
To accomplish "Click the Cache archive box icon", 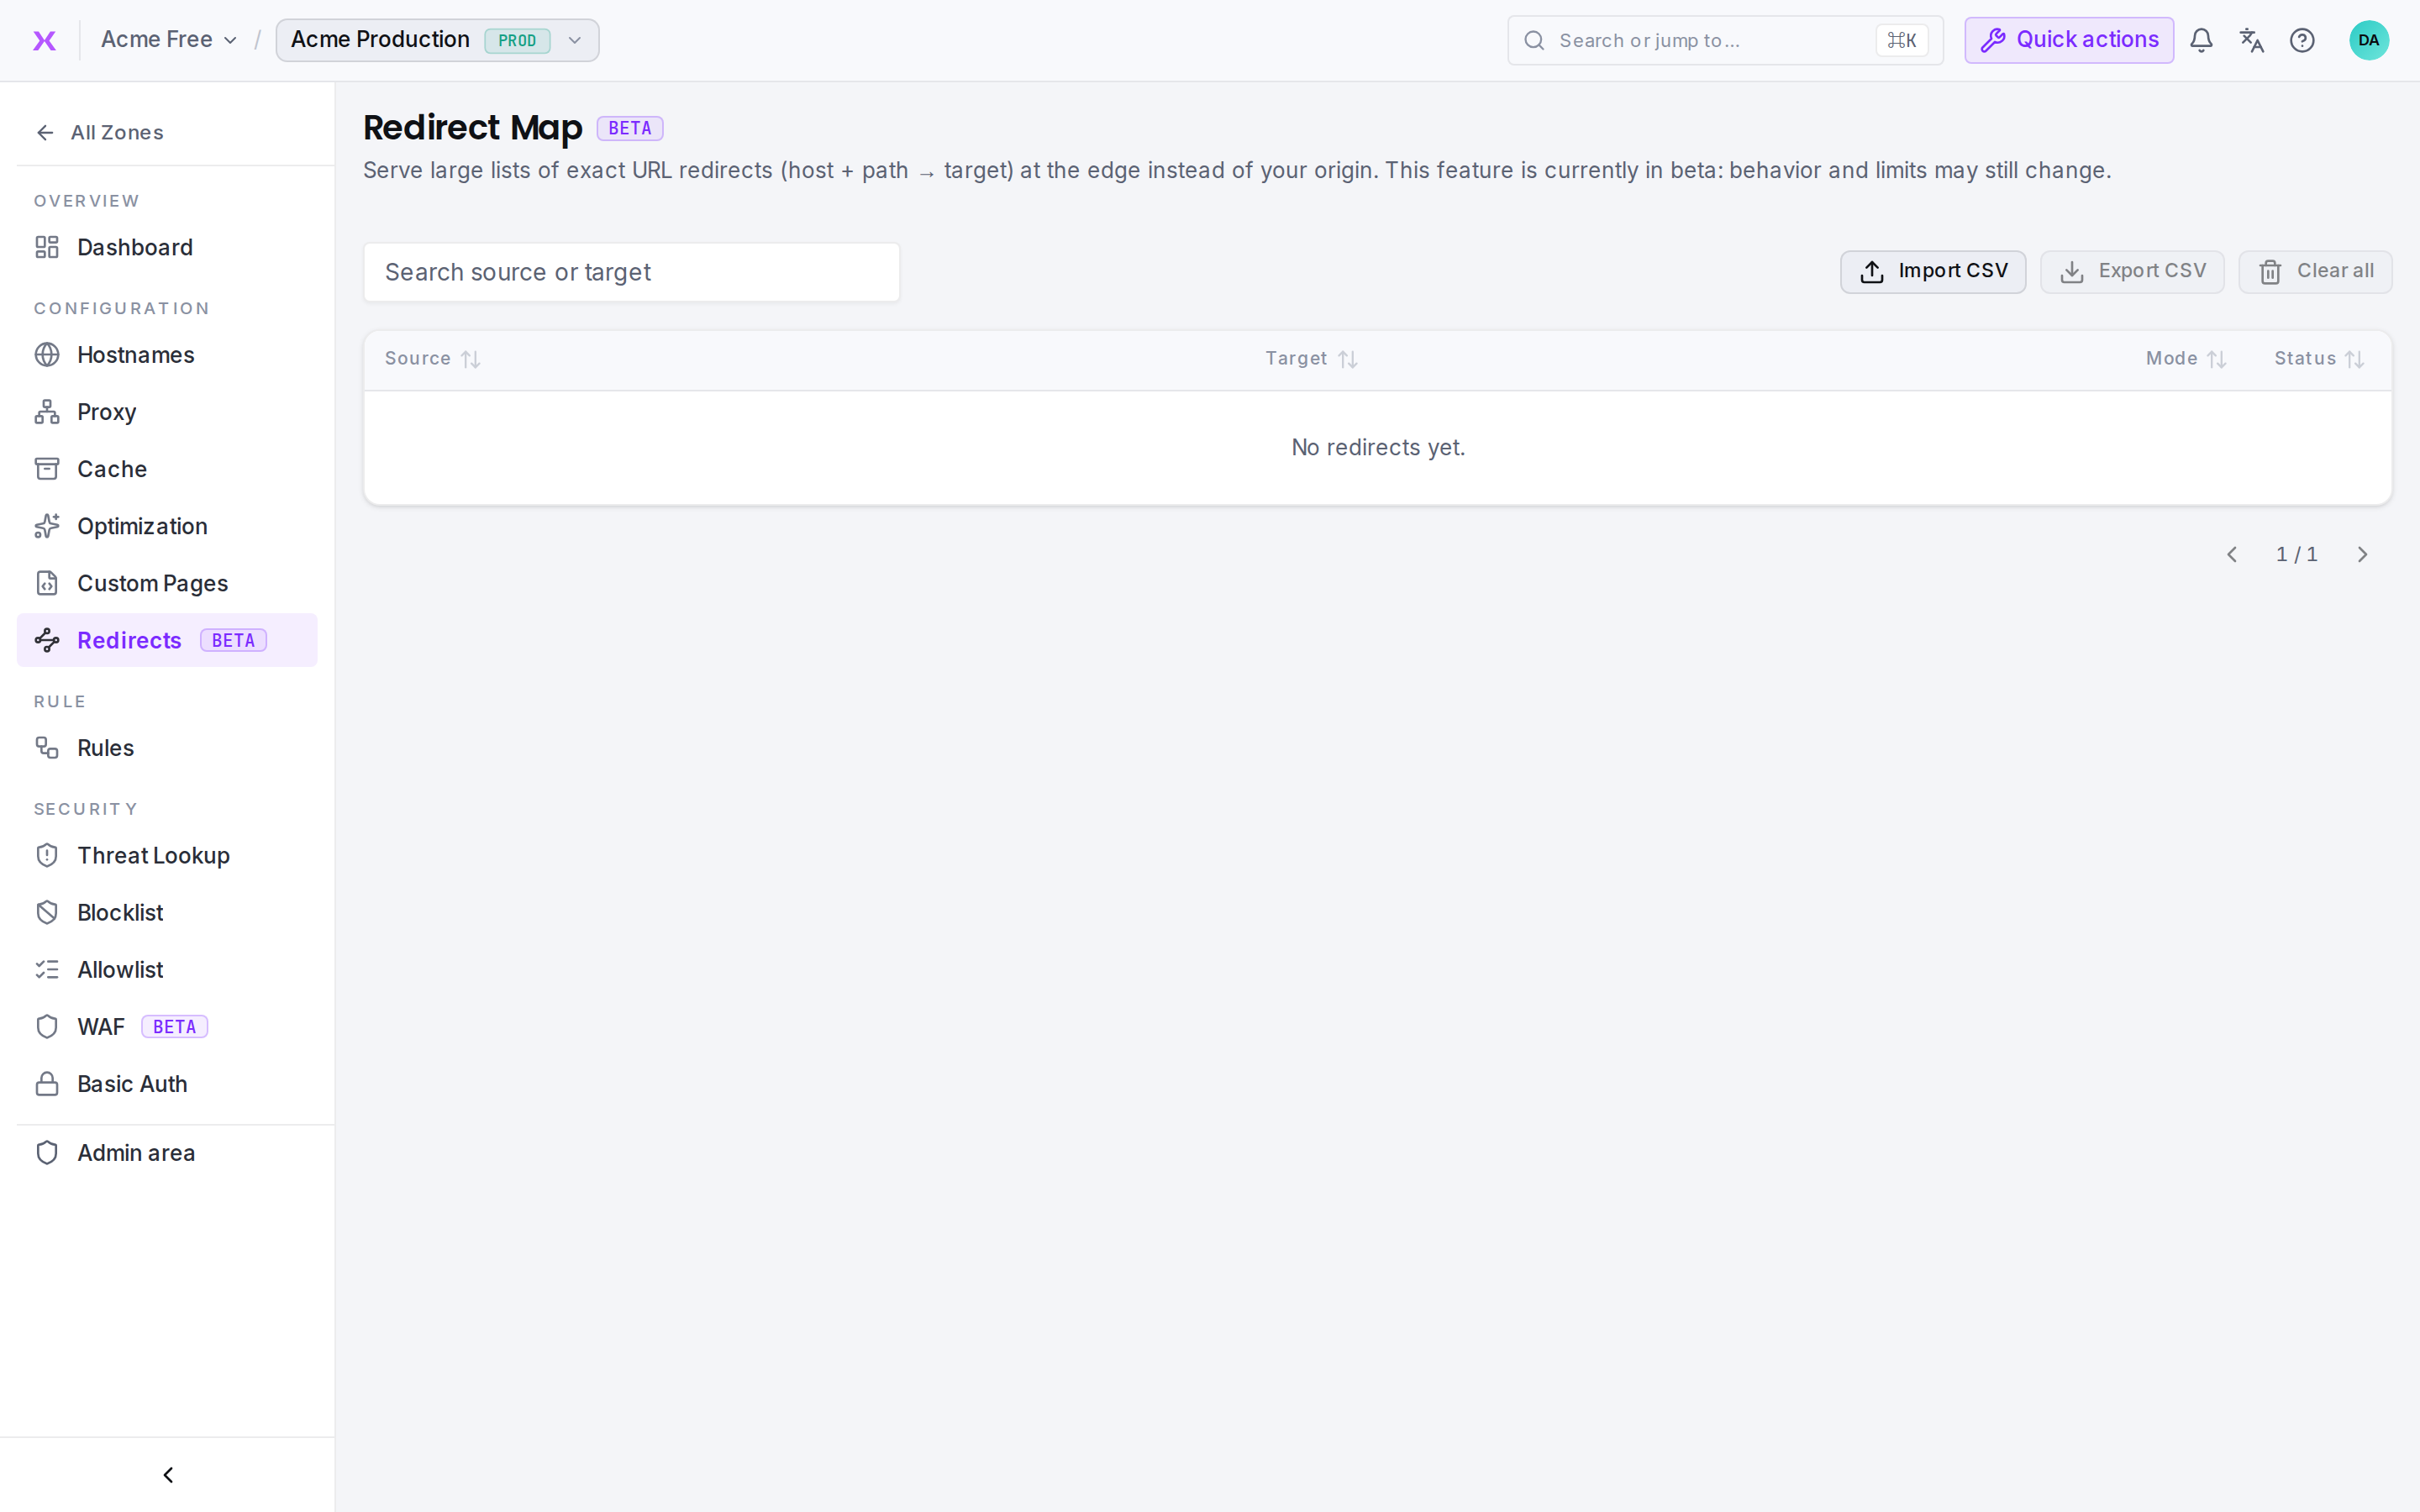I will click(x=47, y=469).
